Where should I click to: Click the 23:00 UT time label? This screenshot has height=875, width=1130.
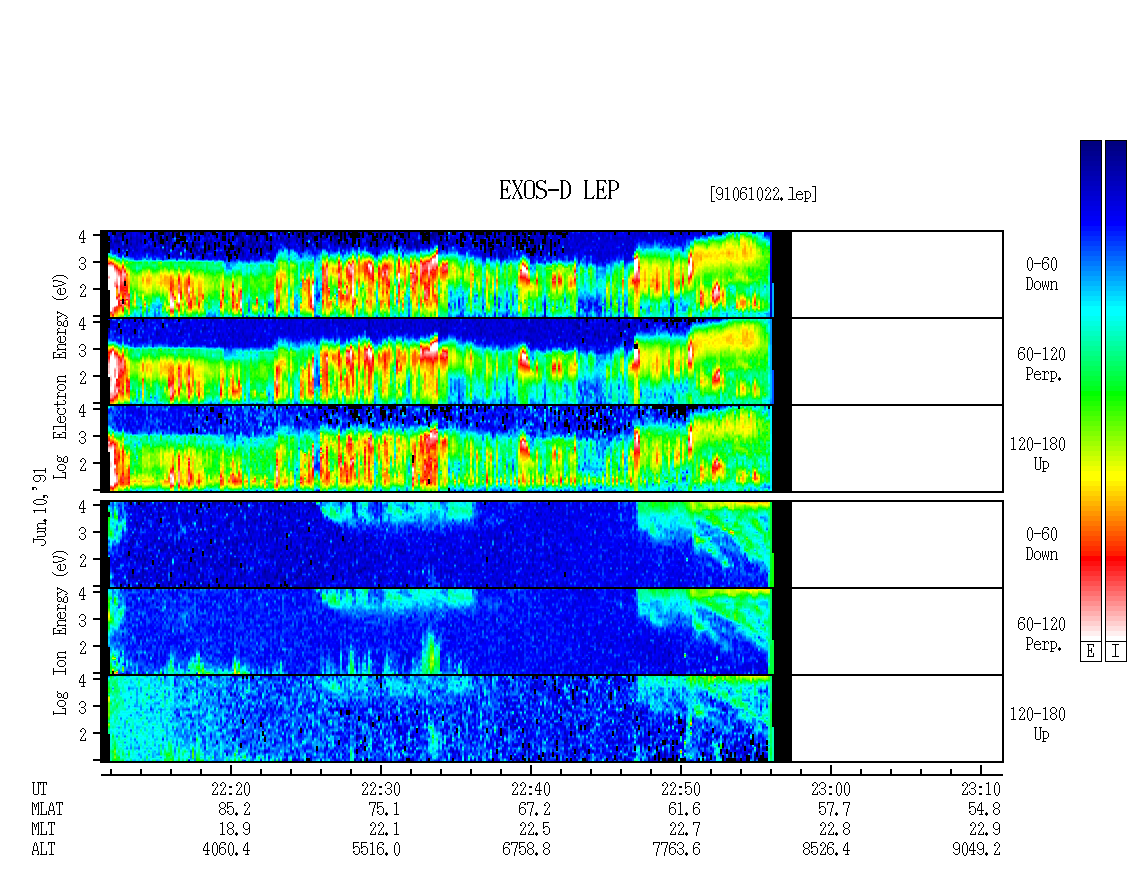click(x=831, y=789)
